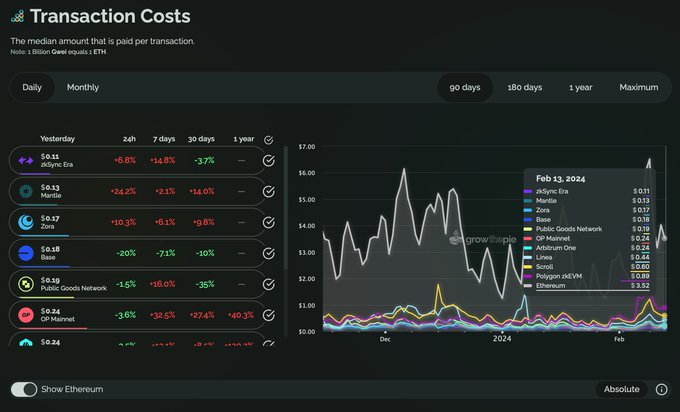Uncheck the Zora row checkmark

268,222
